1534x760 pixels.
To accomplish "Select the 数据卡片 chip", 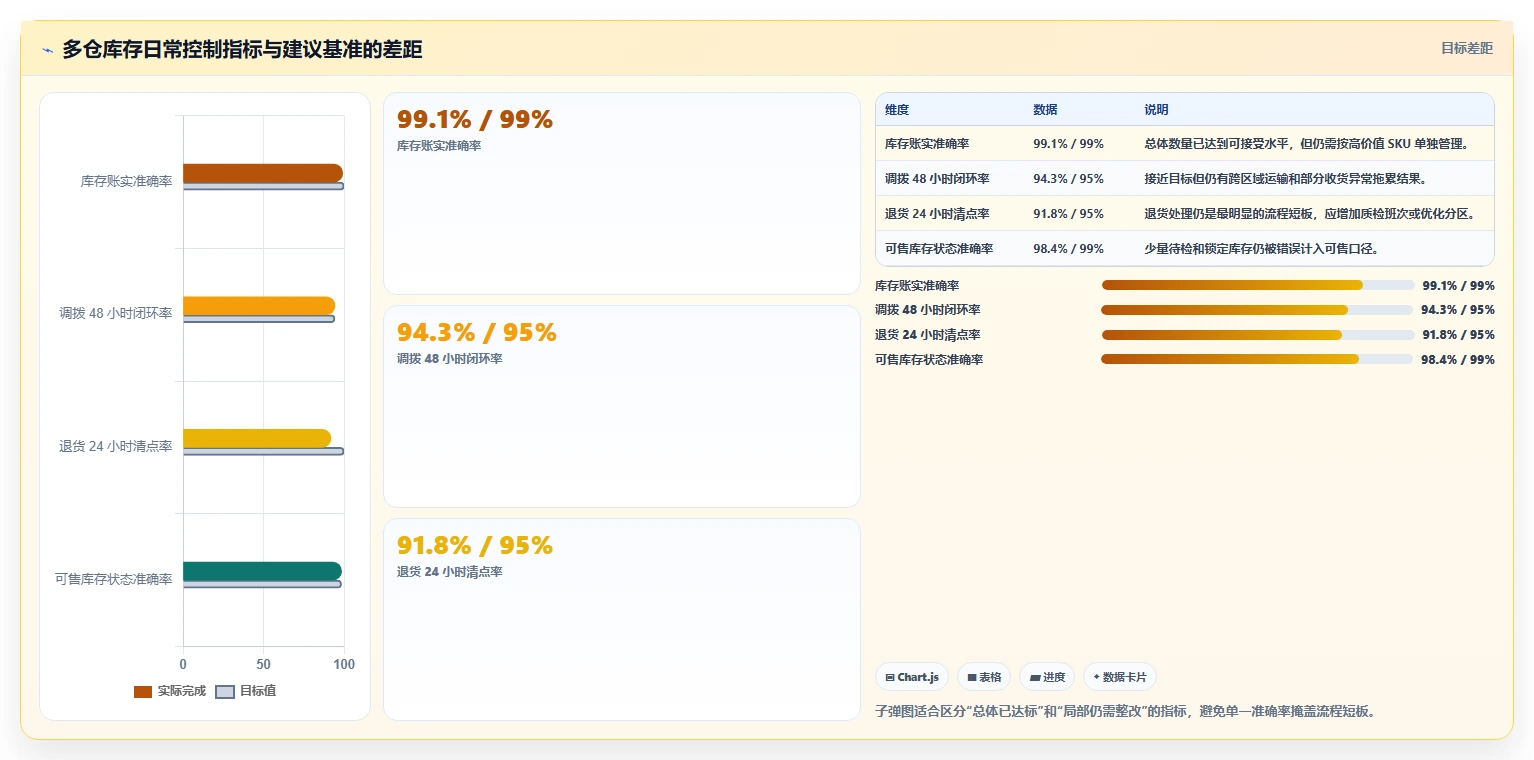I will 1120,677.
